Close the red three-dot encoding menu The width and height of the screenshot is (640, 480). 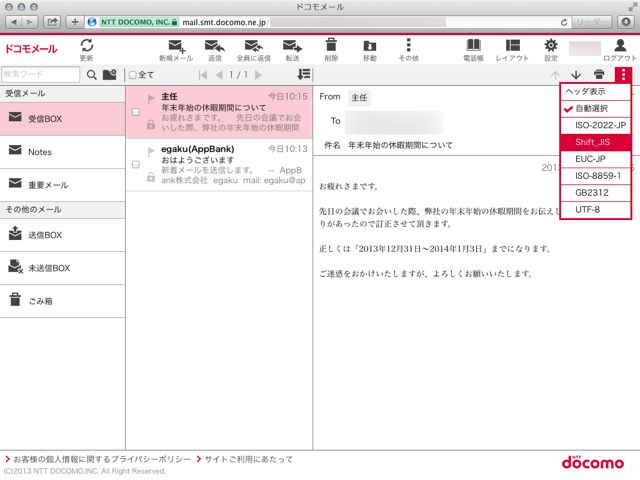click(x=623, y=75)
